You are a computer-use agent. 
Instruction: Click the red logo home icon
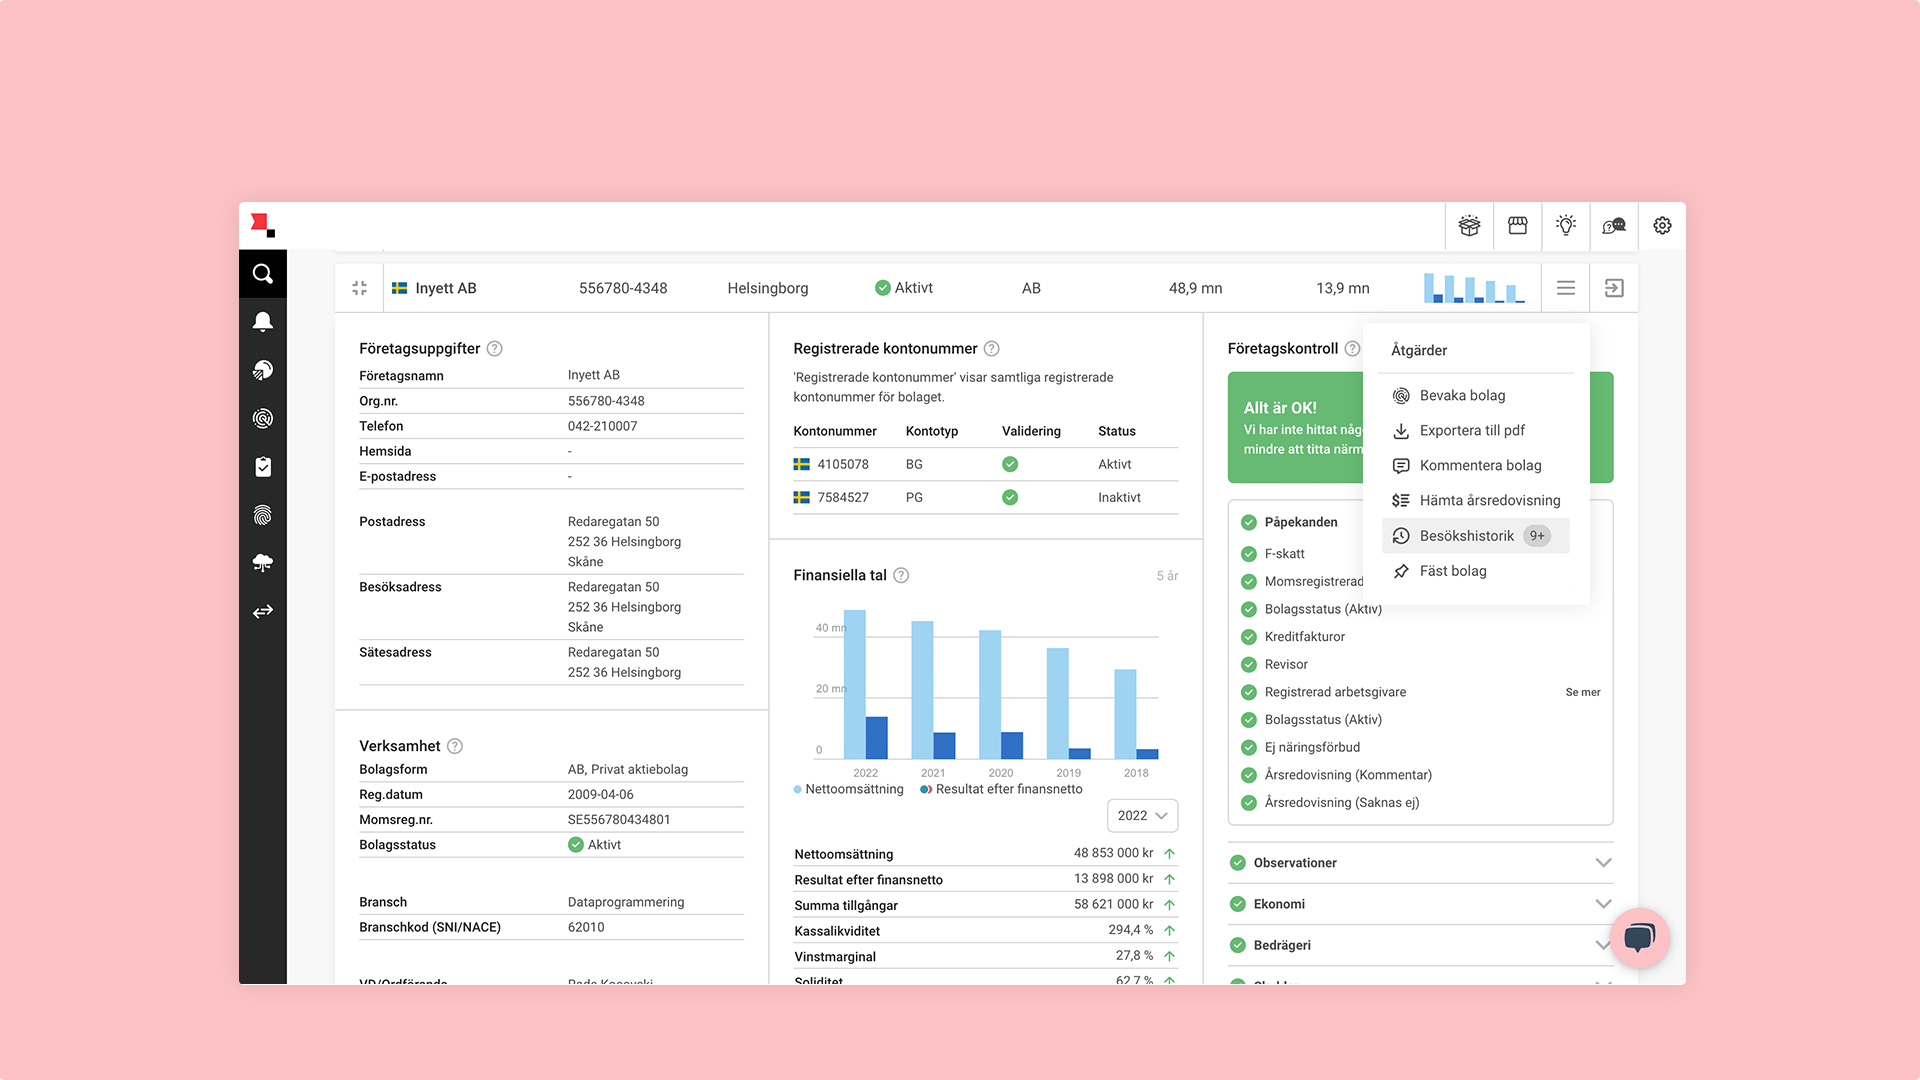263,225
